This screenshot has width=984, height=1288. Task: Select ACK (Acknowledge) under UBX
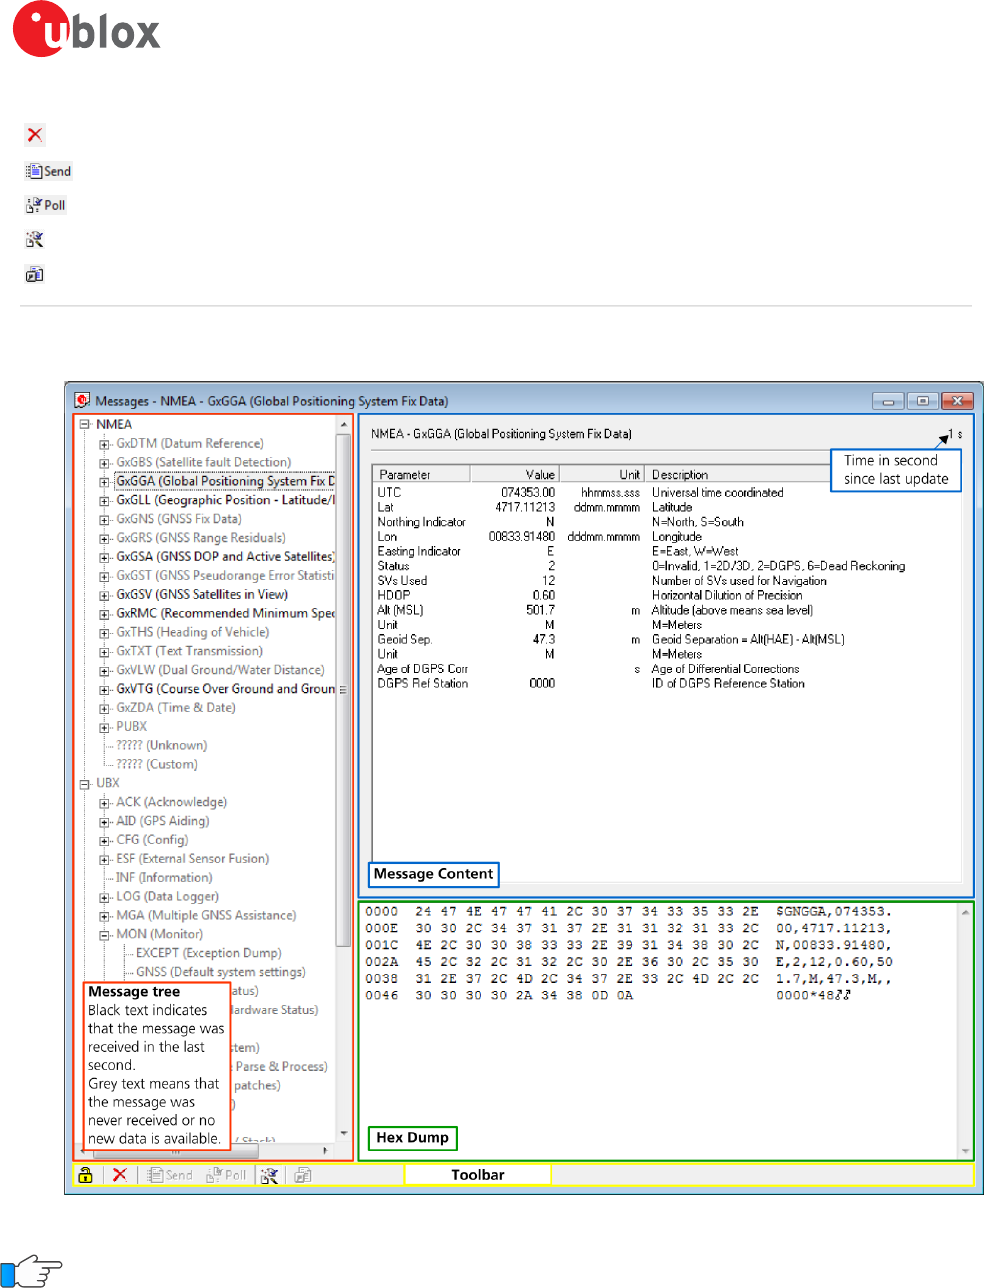172,802
